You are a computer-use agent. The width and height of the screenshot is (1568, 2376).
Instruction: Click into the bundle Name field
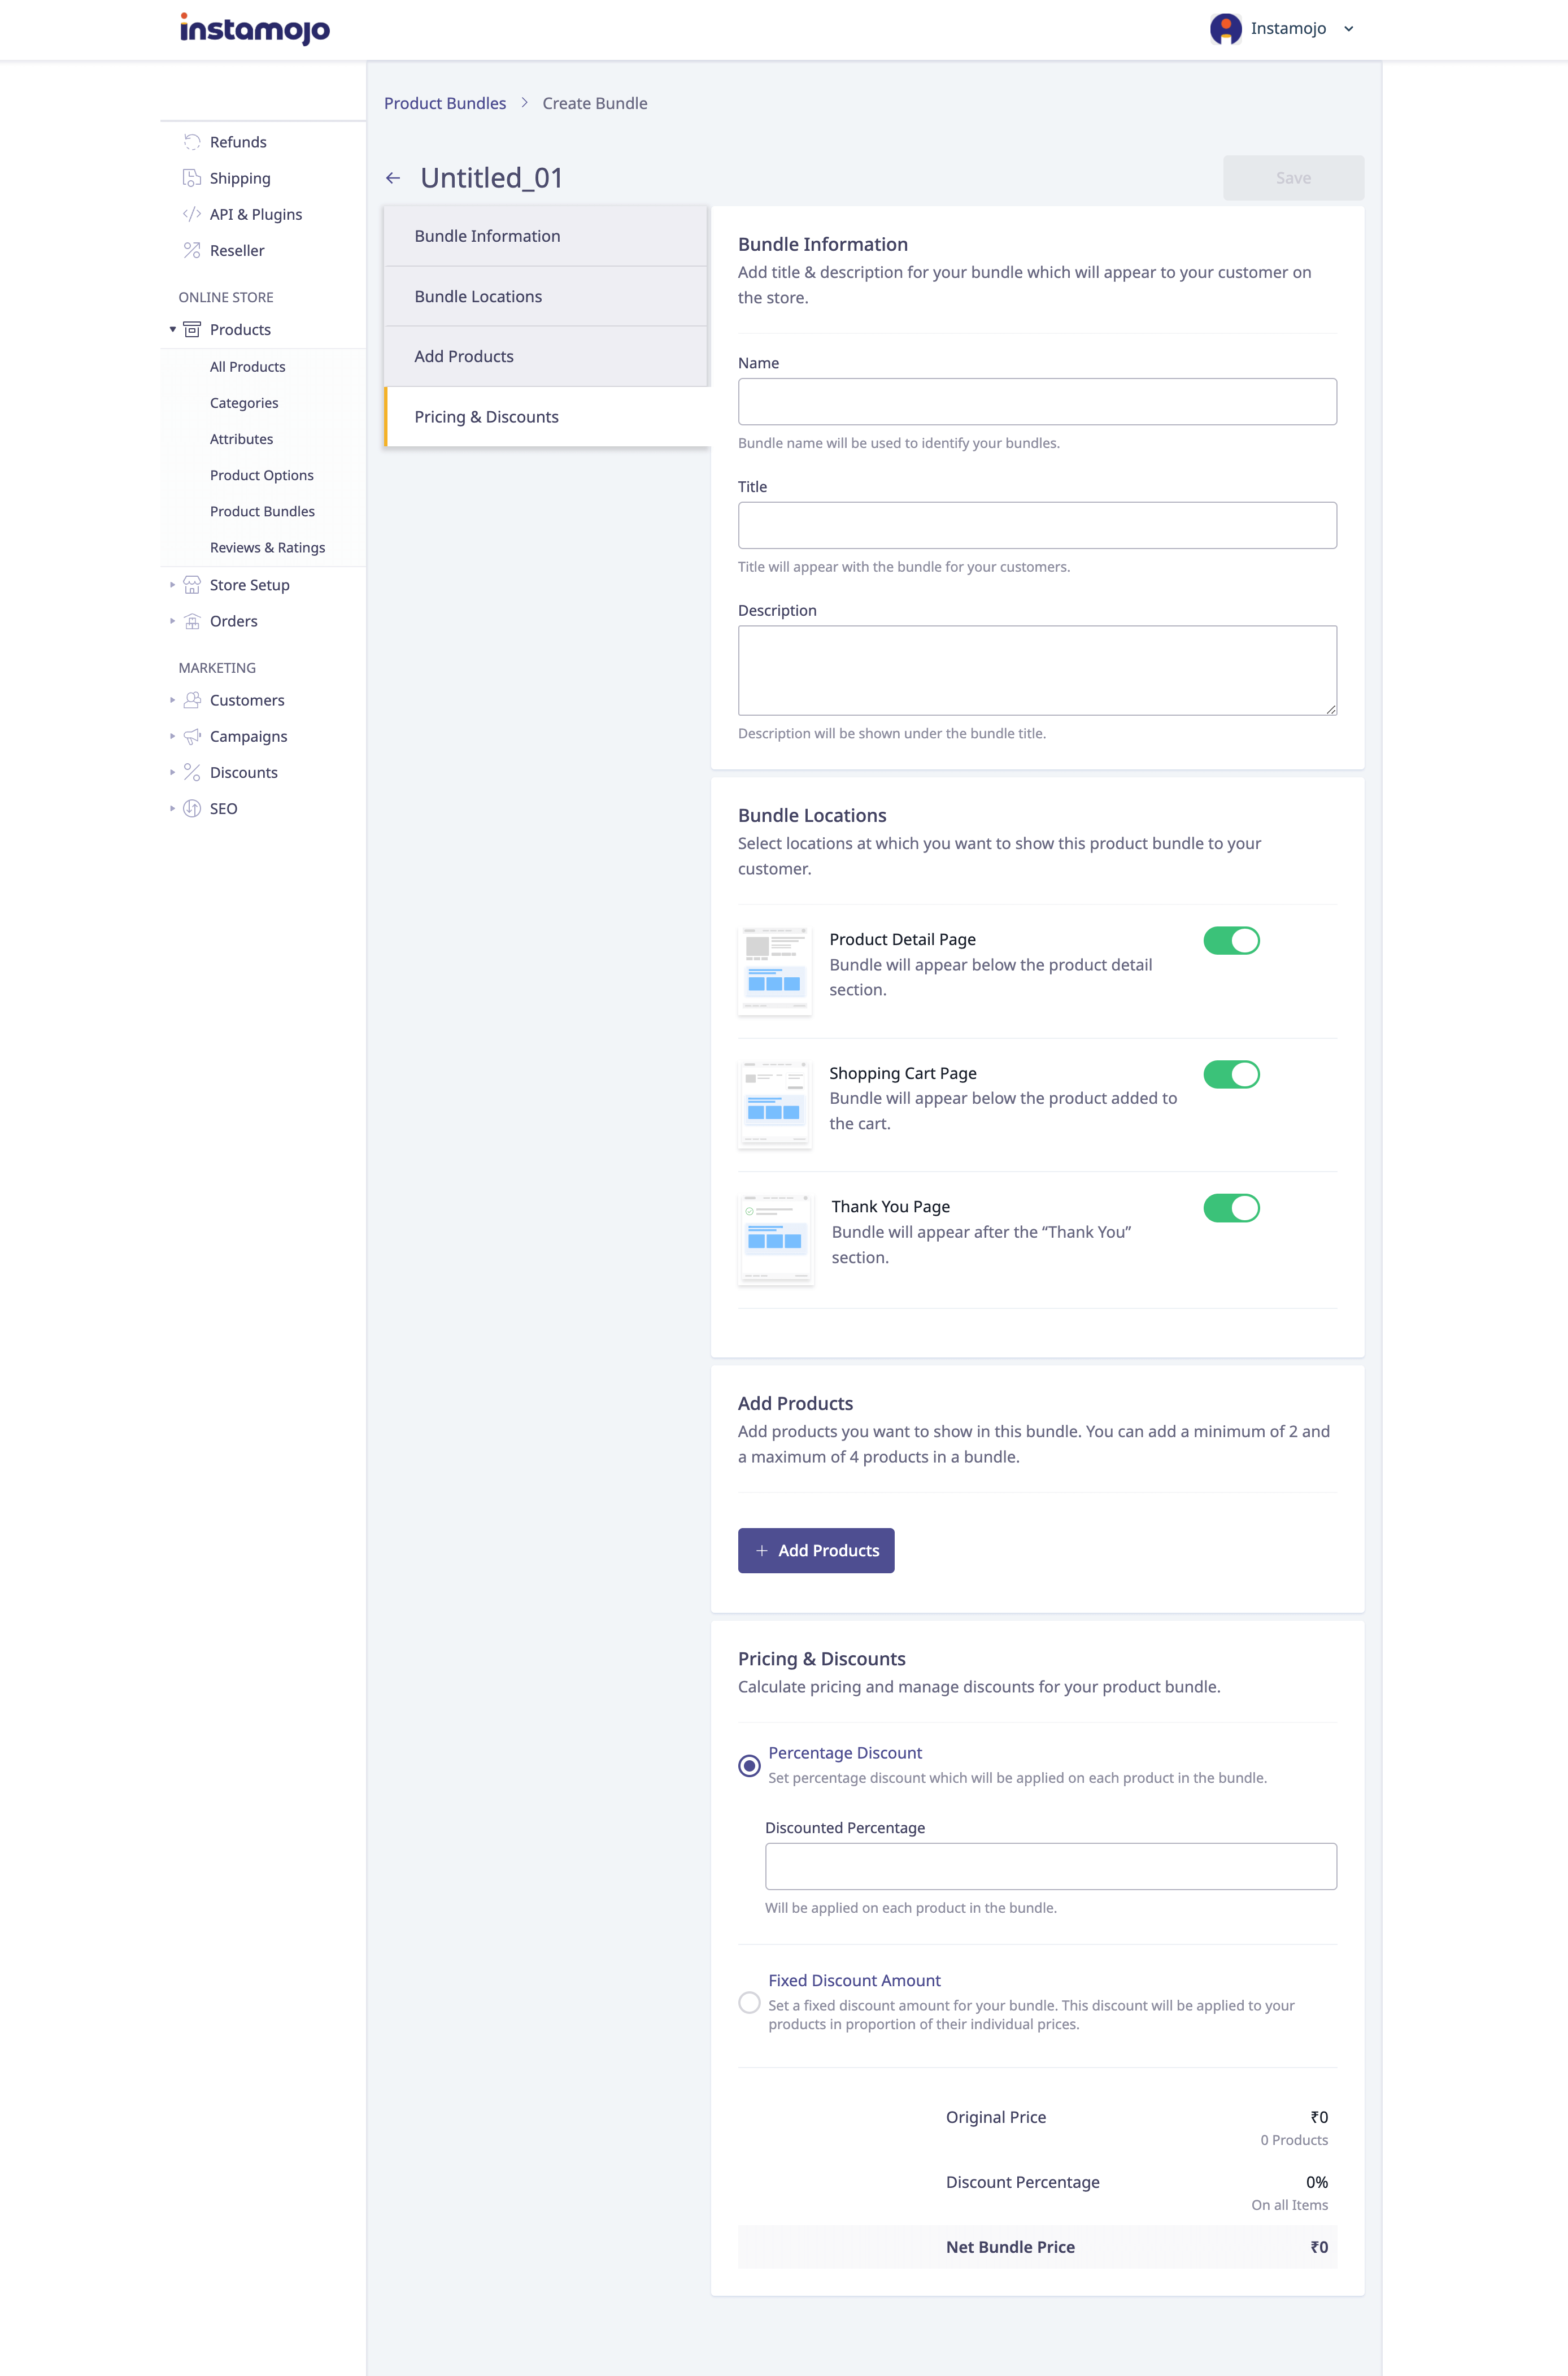tap(1037, 401)
